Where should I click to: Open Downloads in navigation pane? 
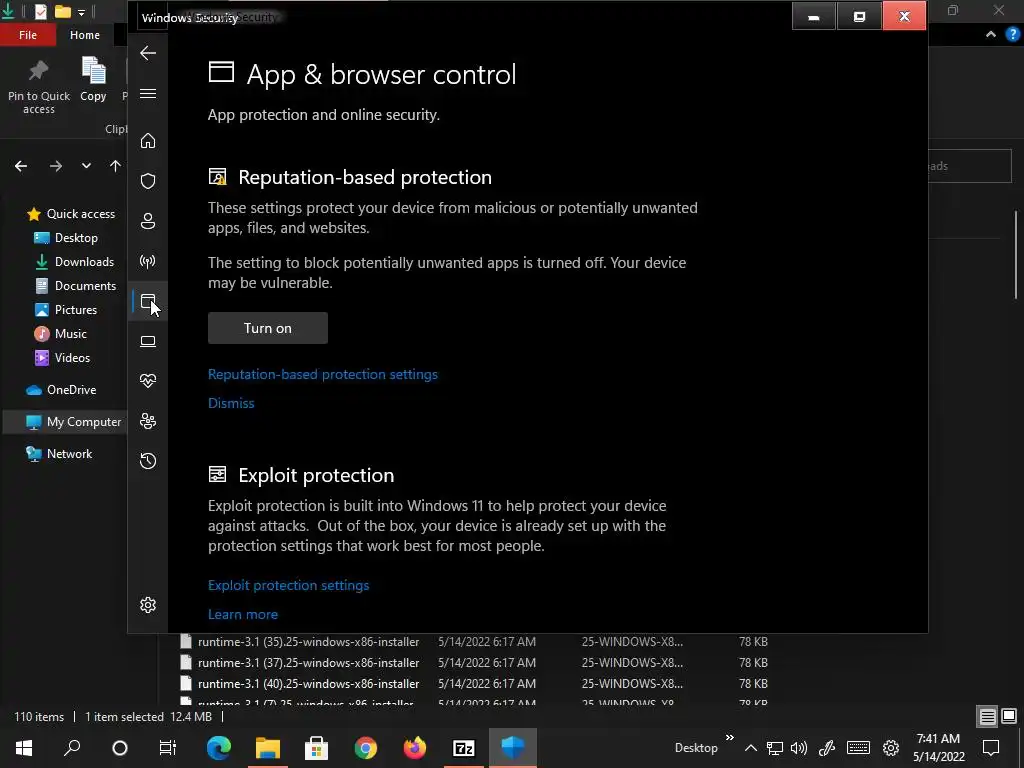[x=74, y=262]
